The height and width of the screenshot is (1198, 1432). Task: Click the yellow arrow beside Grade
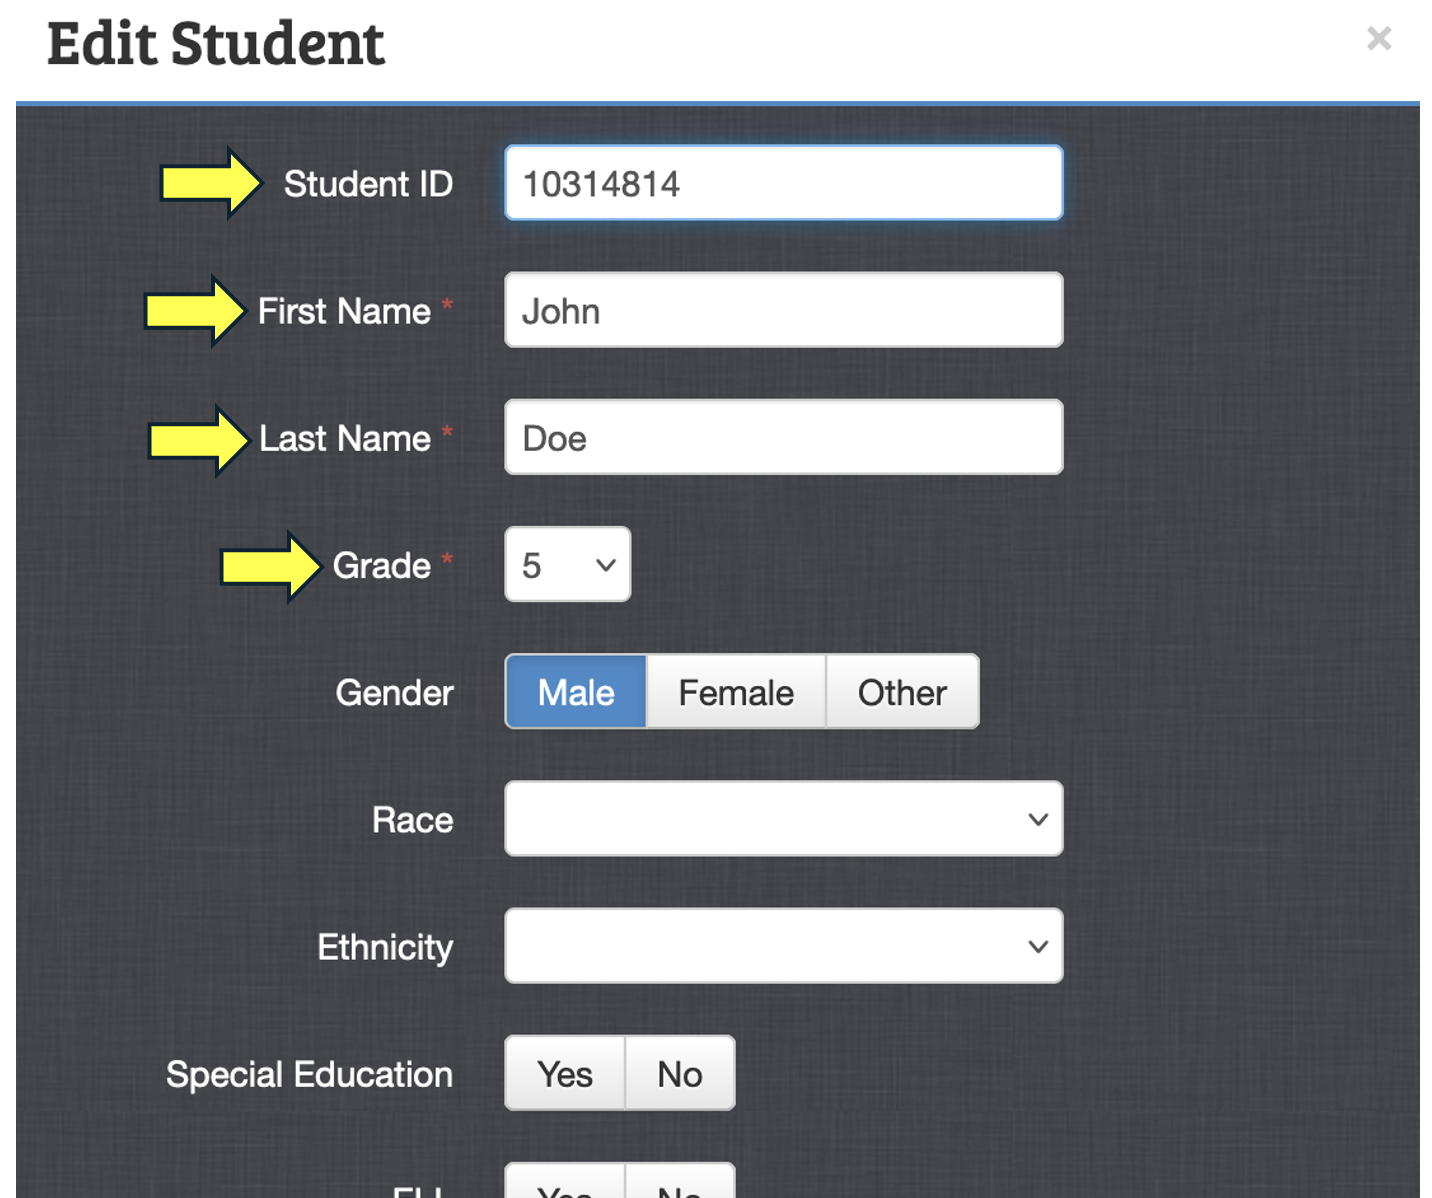click(x=270, y=566)
